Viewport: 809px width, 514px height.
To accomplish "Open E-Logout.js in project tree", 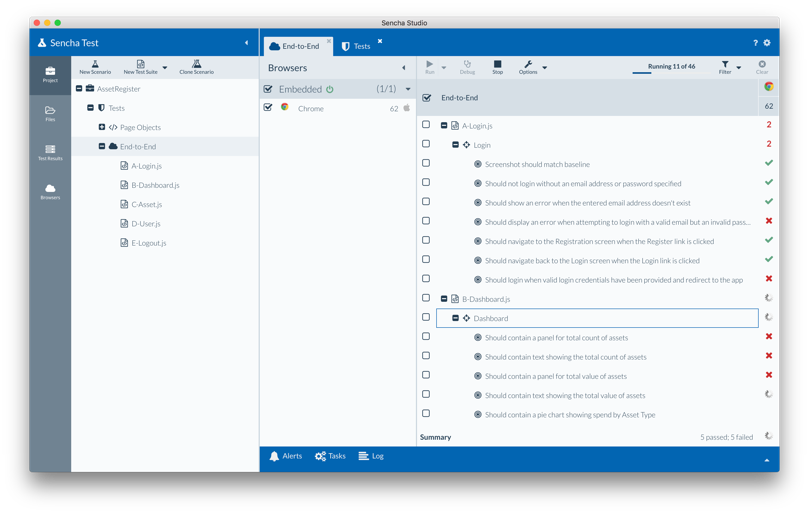I will [x=149, y=243].
